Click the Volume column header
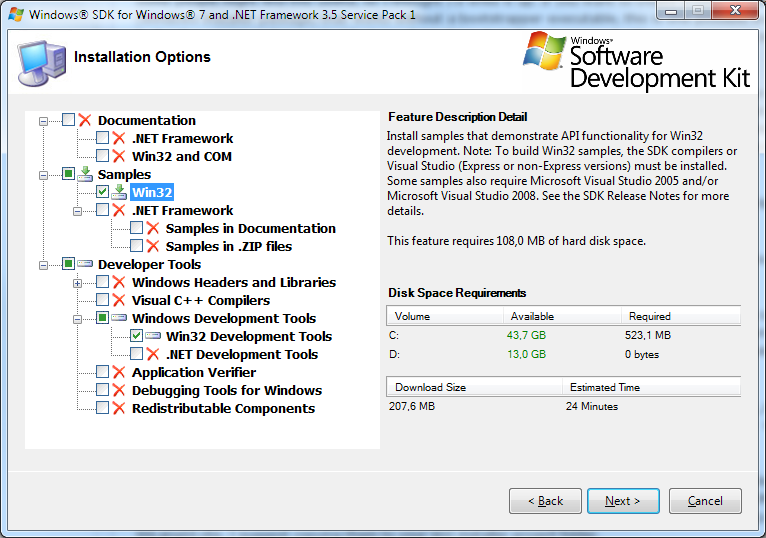766x538 pixels. coord(445,316)
